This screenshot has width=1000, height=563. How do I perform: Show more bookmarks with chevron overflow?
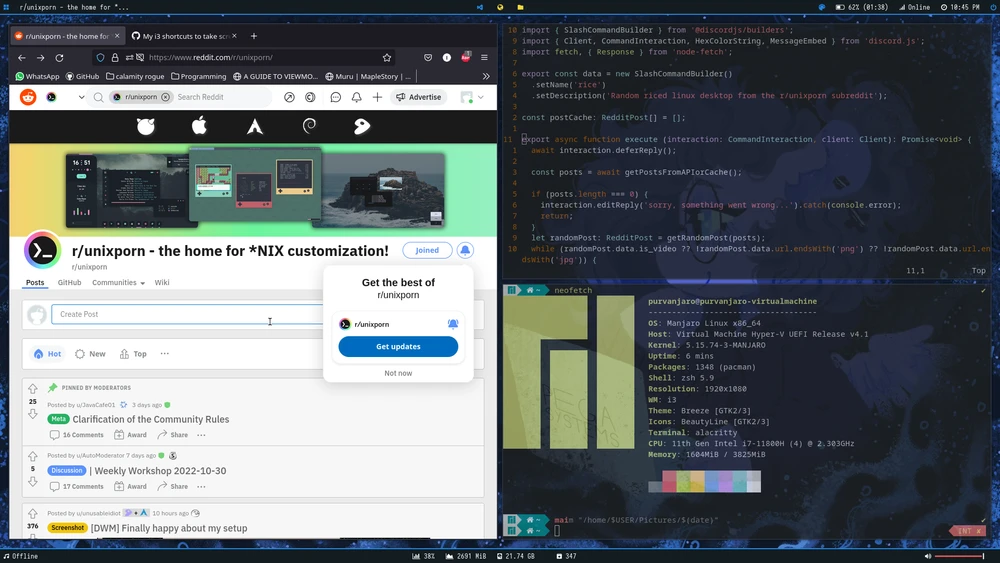[x=486, y=76]
